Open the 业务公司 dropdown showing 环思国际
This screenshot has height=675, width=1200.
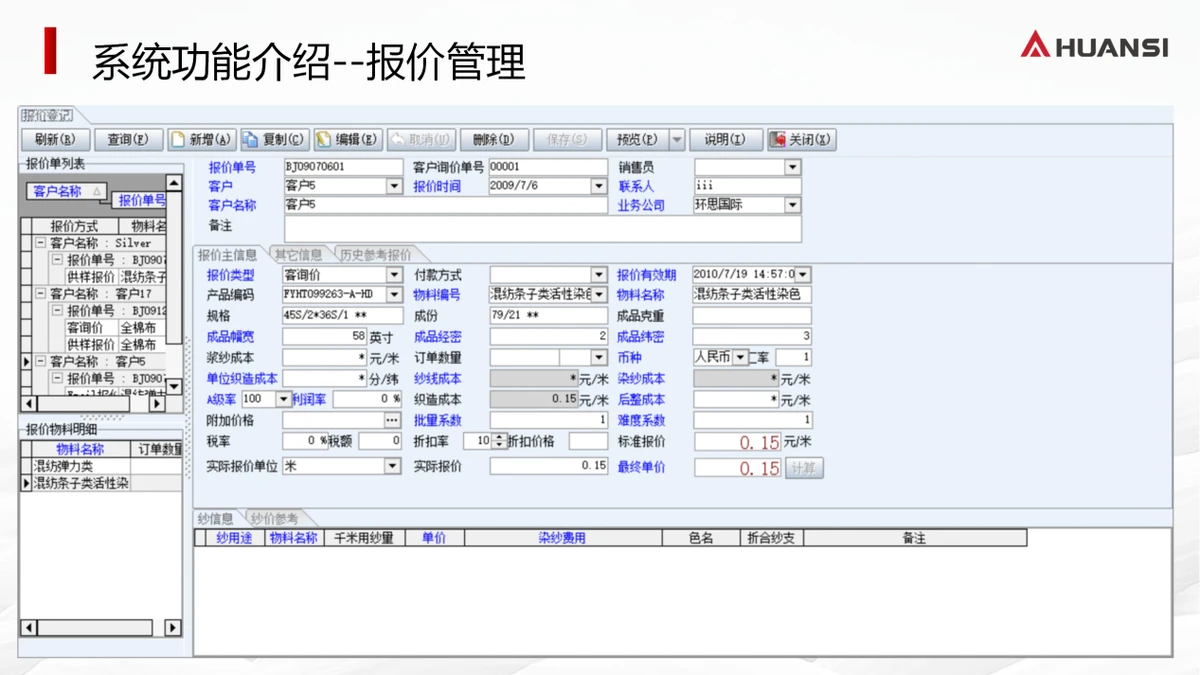tap(793, 205)
